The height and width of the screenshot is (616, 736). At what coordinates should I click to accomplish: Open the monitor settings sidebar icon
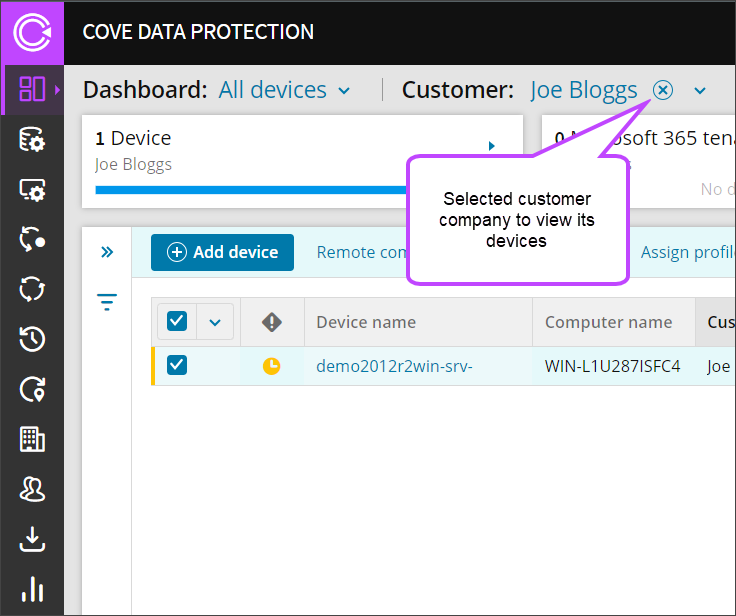(32, 190)
